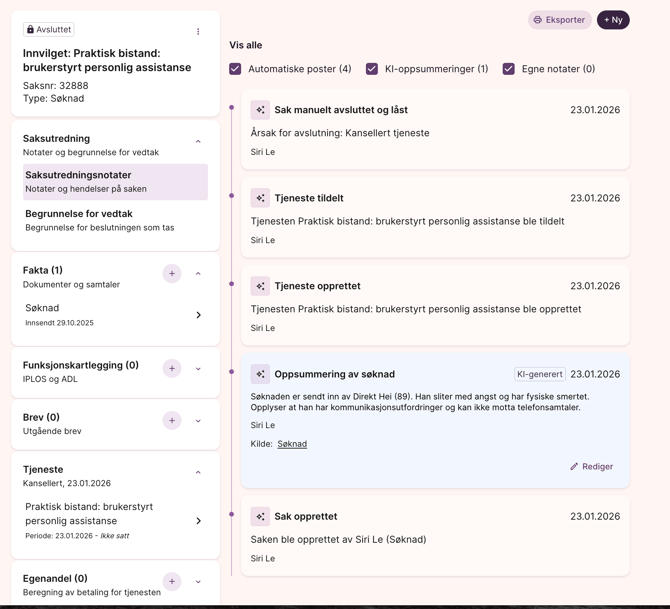Toggle Egne notater checkbox
This screenshot has width=670, height=609.
(508, 69)
